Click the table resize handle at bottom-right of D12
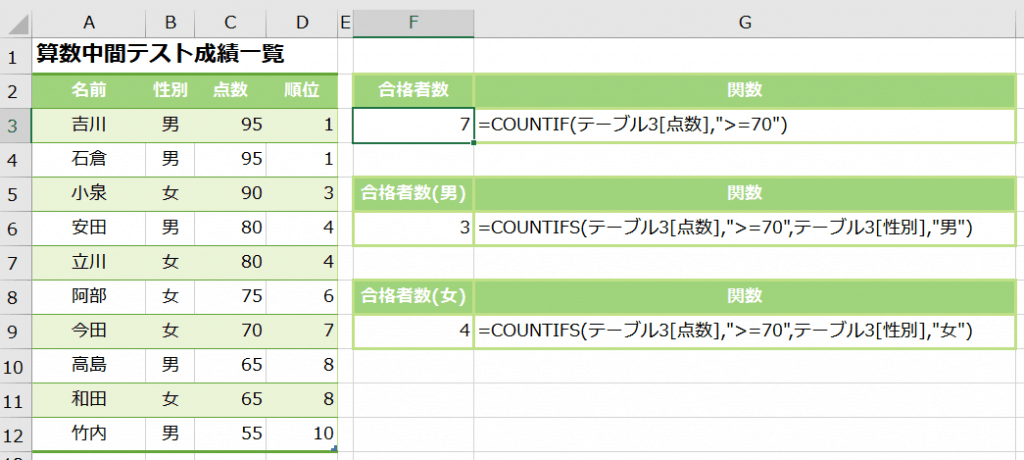The height and width of the screenshot is (460, 1024). [334, 448]
